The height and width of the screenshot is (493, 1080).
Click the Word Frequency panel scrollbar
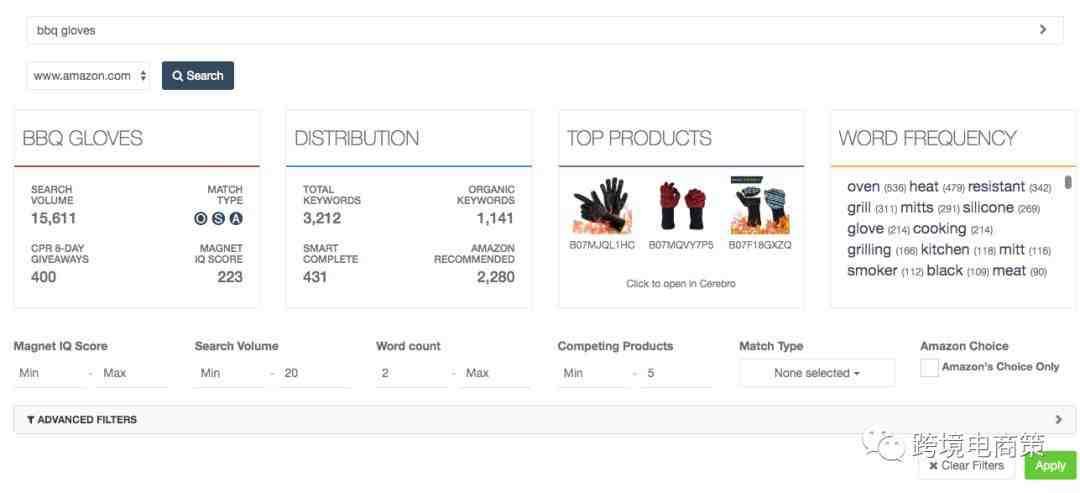coord(1068,182)
